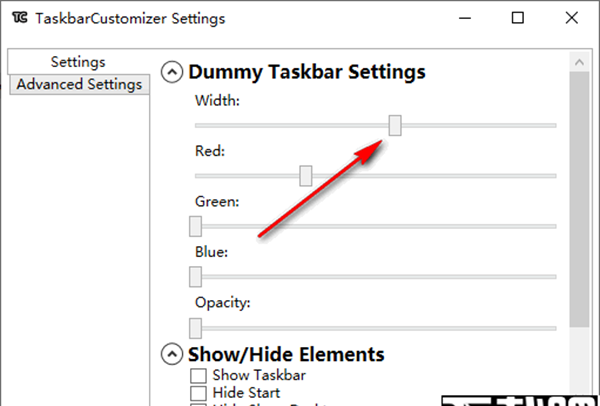
Task: Minimize the TaskbarCustomizer Settings window
Action: (x=465, y=18)
